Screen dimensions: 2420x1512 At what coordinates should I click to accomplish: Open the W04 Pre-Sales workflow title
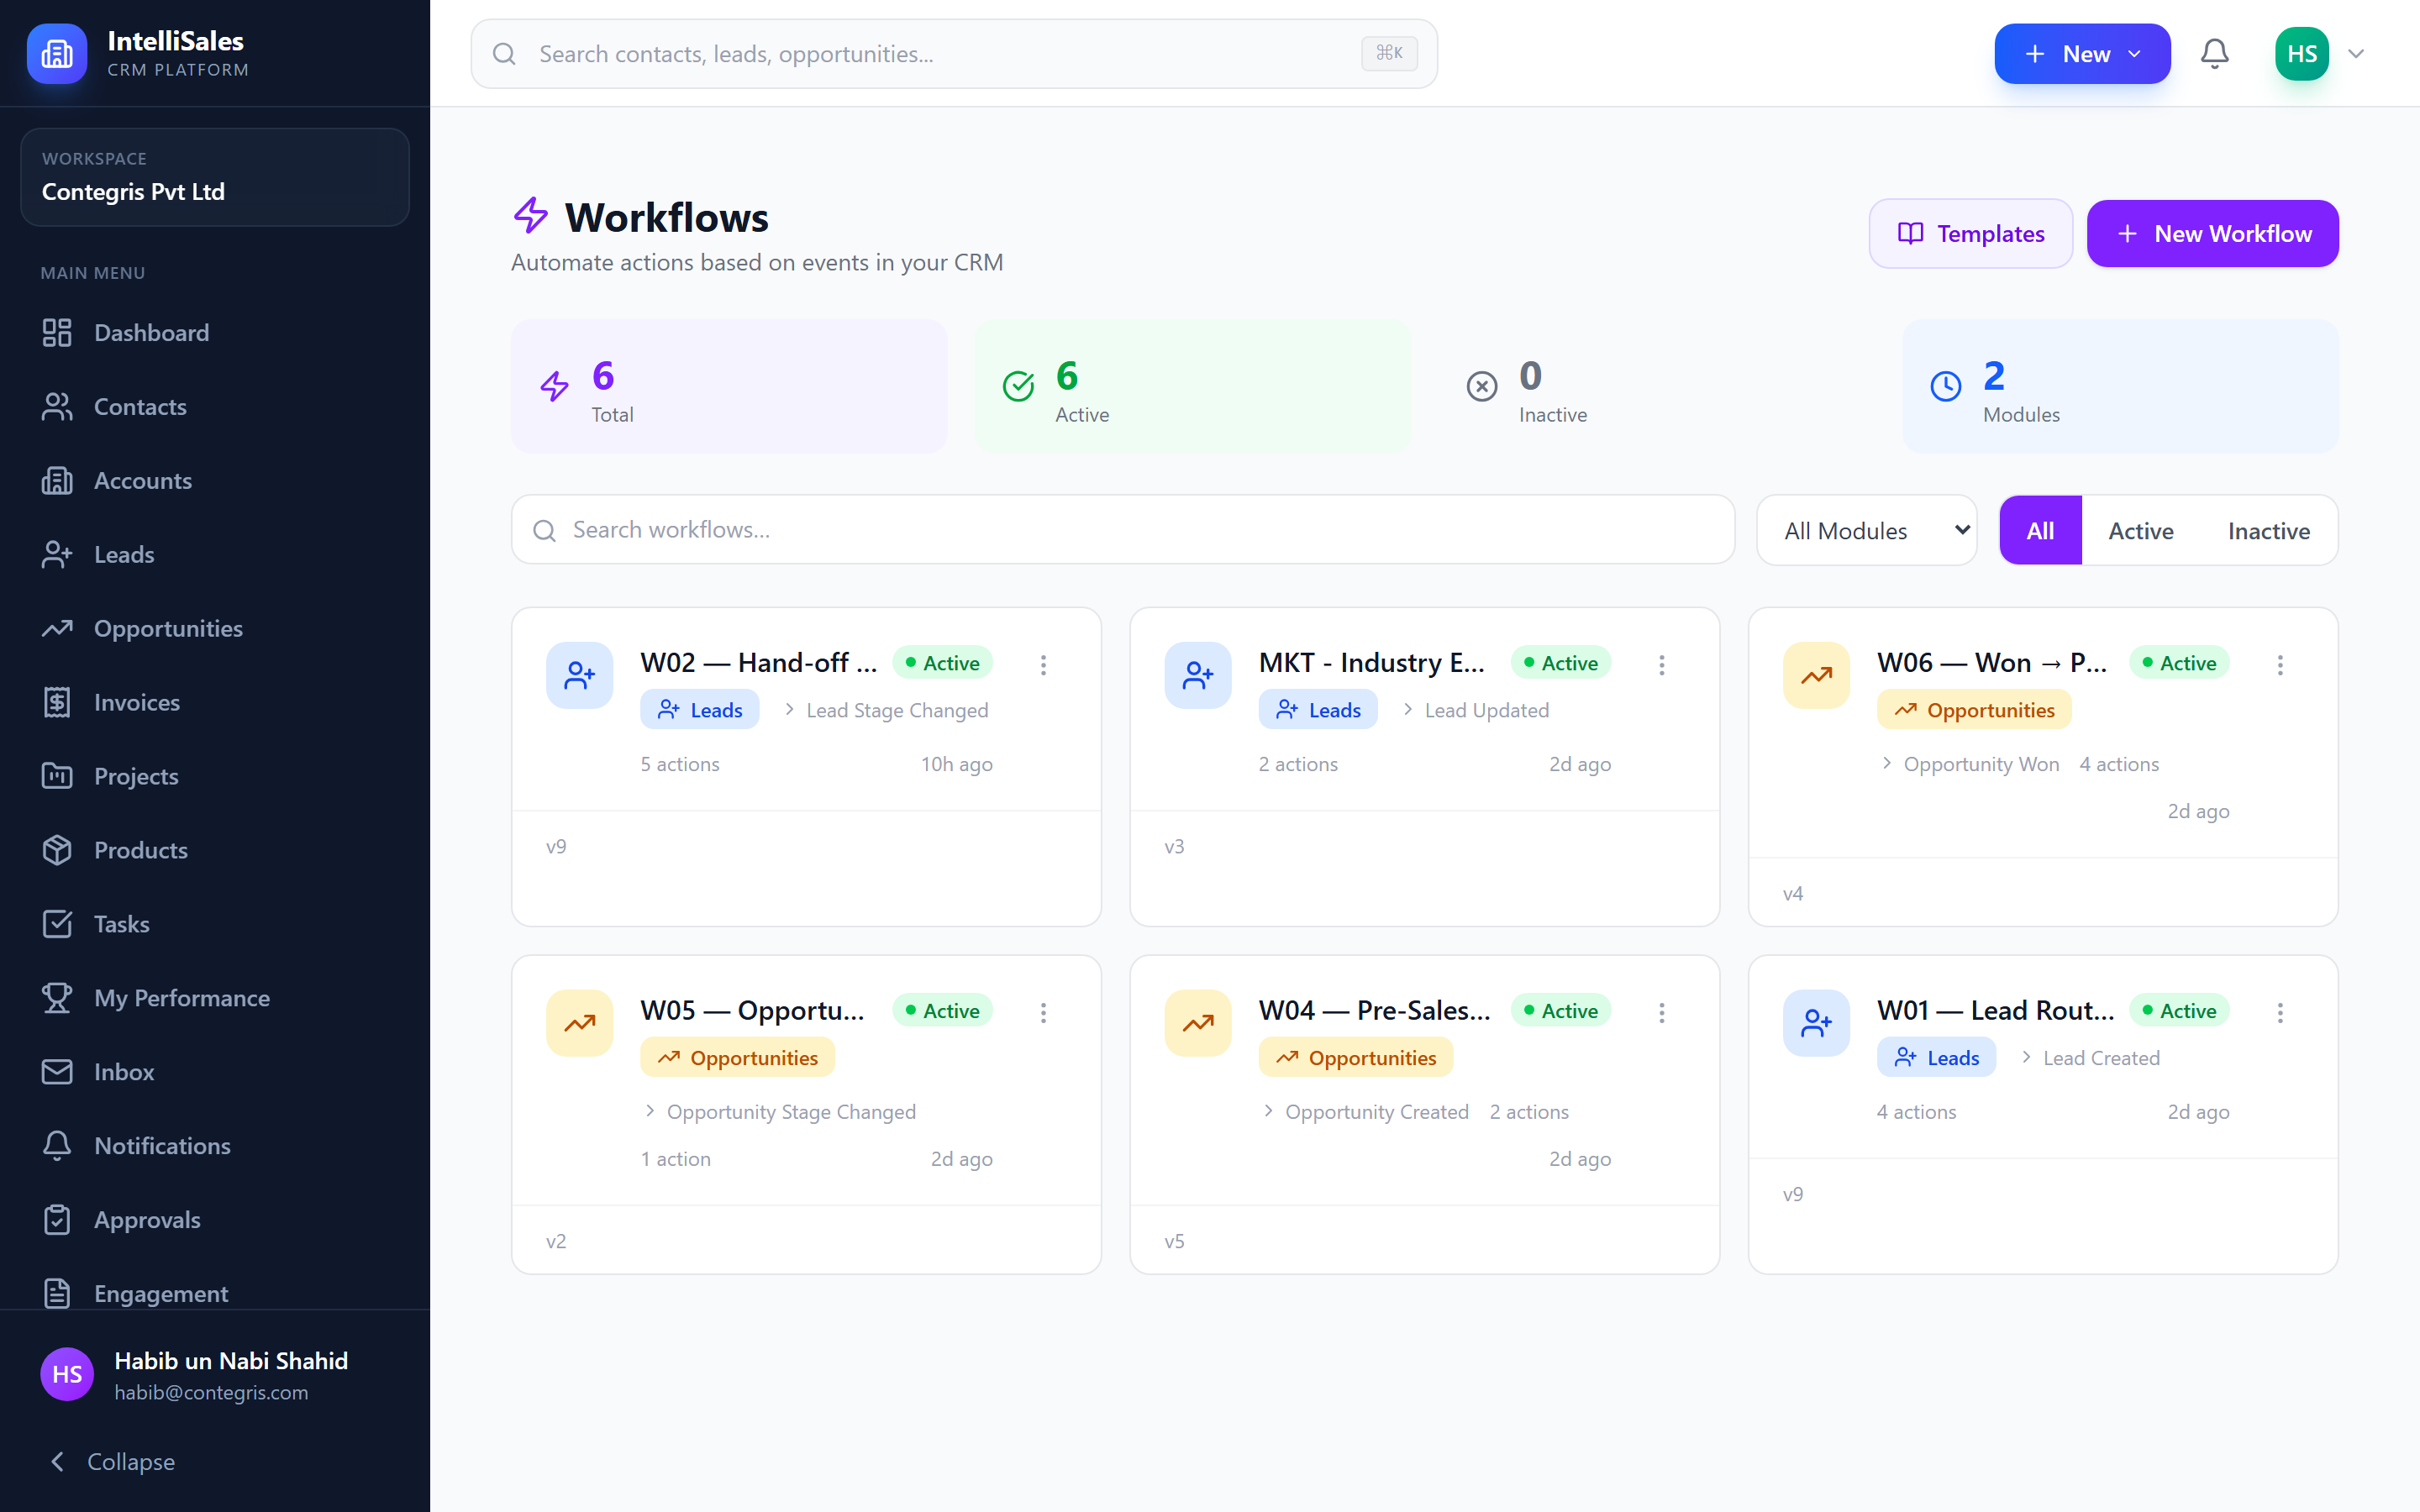click(x=1374, y=1011)
